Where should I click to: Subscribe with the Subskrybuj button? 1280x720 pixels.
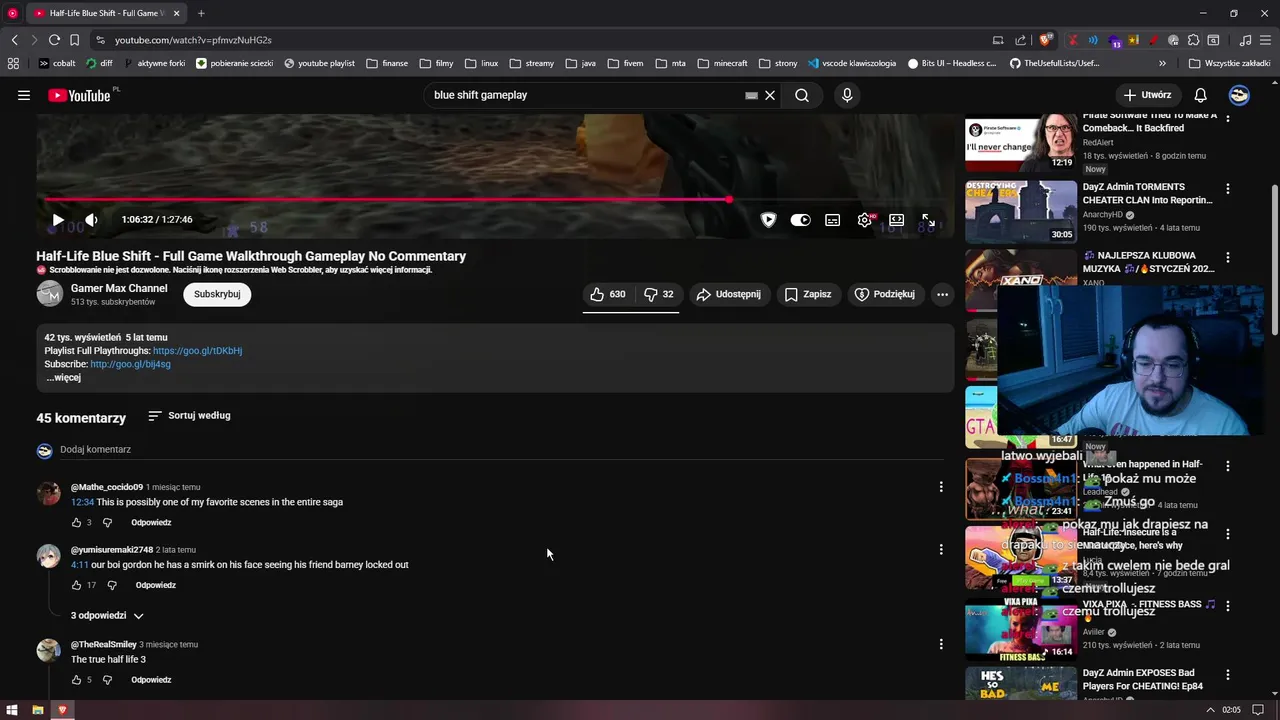217,294
